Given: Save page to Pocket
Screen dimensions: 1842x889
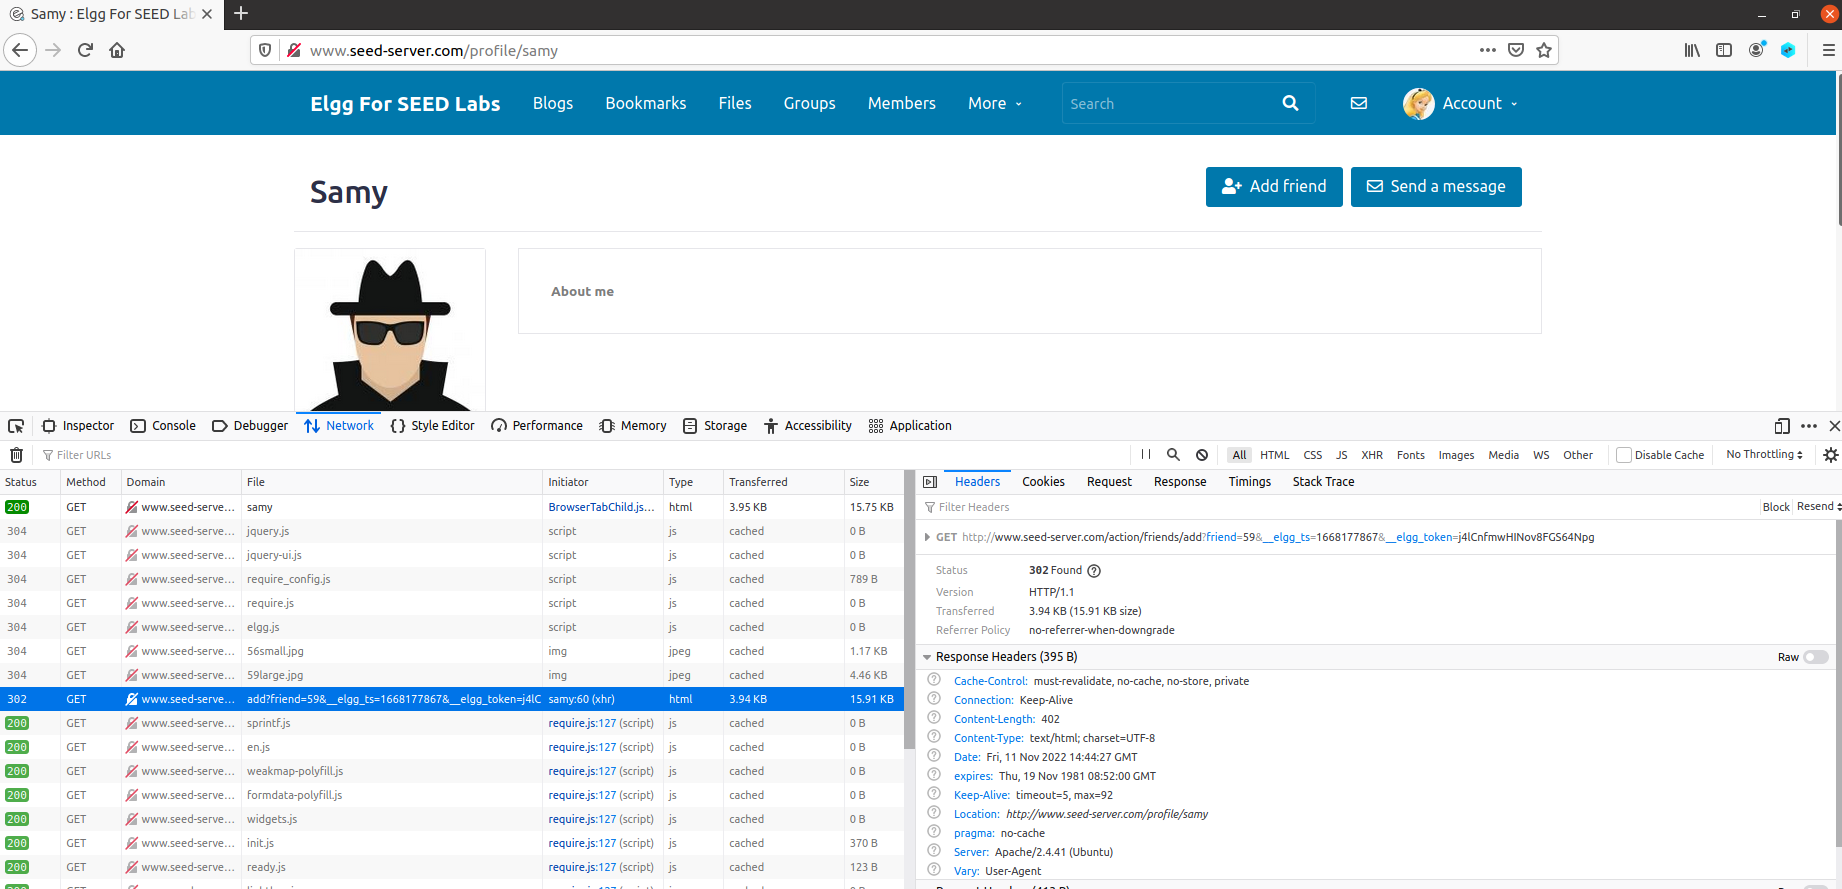Looking at the screenshot, I should click(x=1516, y=50).
